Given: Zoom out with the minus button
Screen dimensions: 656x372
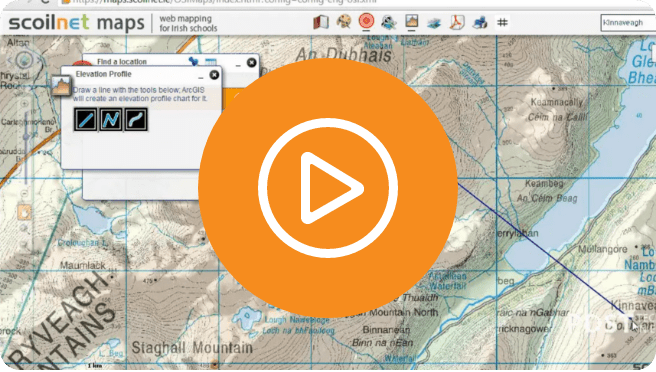Looking at the screenshot, I should pos(24,193).
